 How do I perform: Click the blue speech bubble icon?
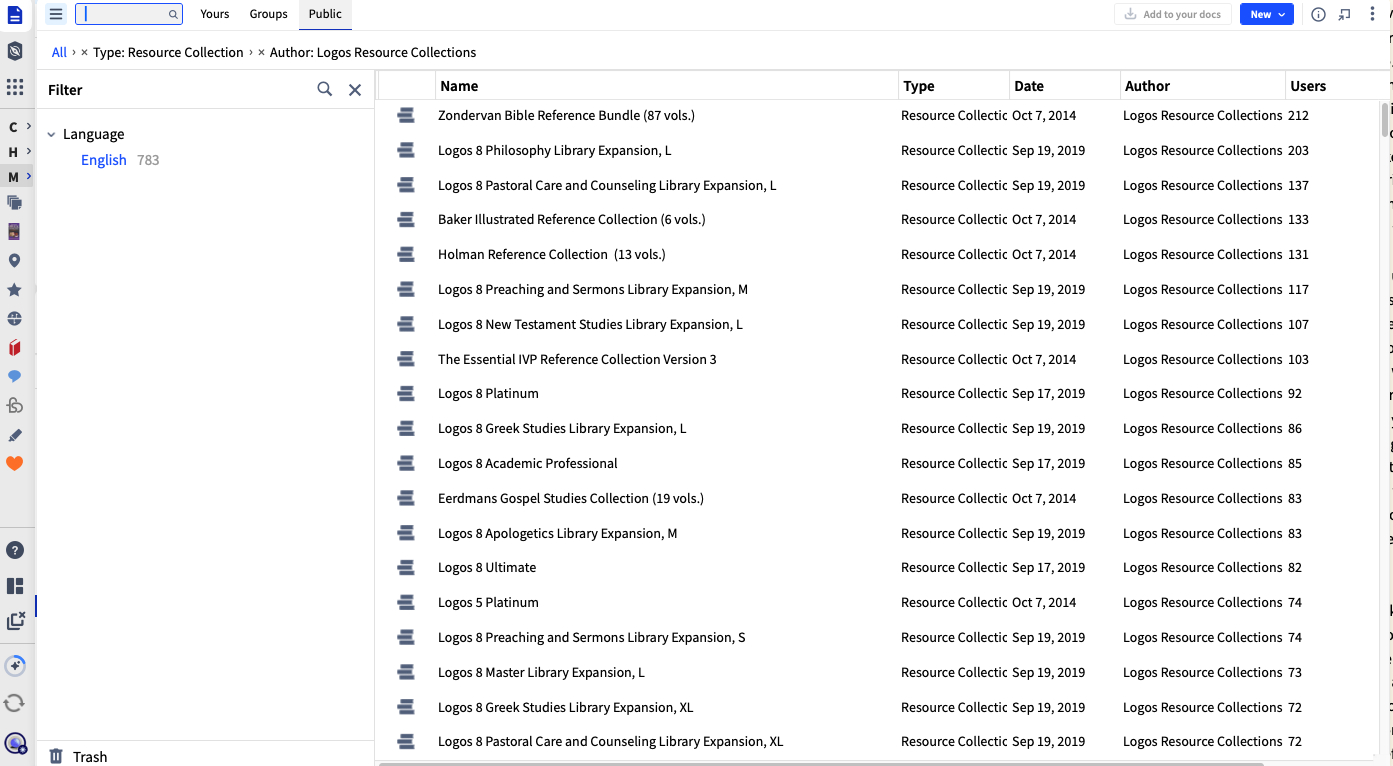tap(14, 377)
